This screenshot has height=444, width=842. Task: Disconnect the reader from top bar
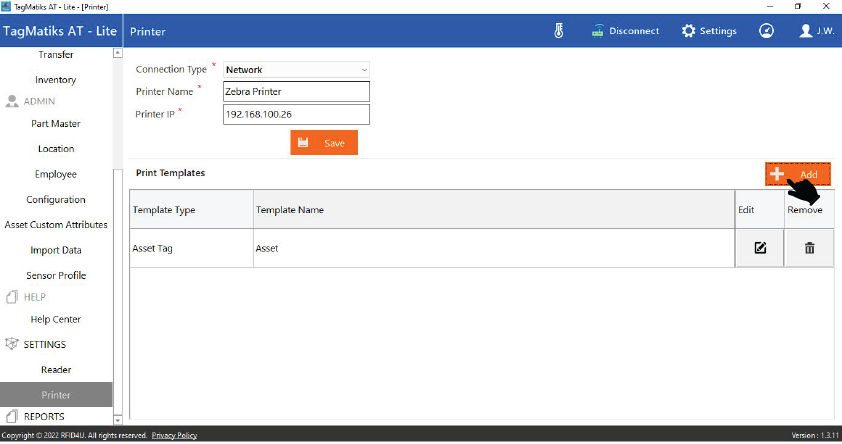[626, 31]
